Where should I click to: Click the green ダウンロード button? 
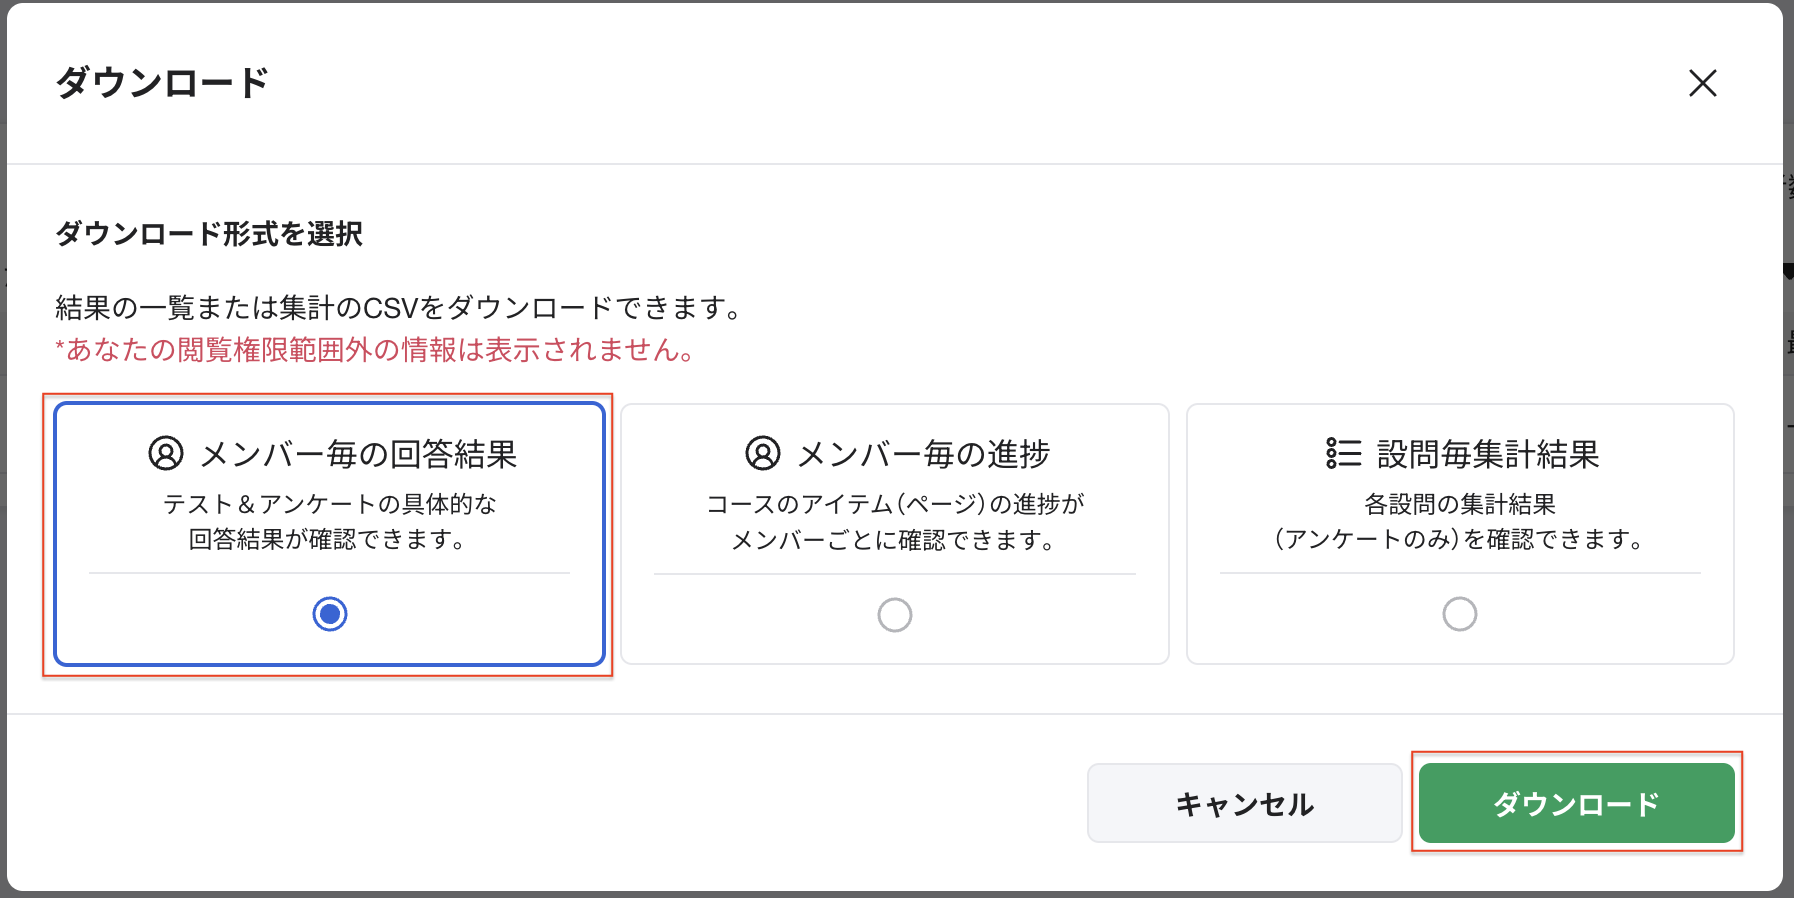coord(1576,803)
